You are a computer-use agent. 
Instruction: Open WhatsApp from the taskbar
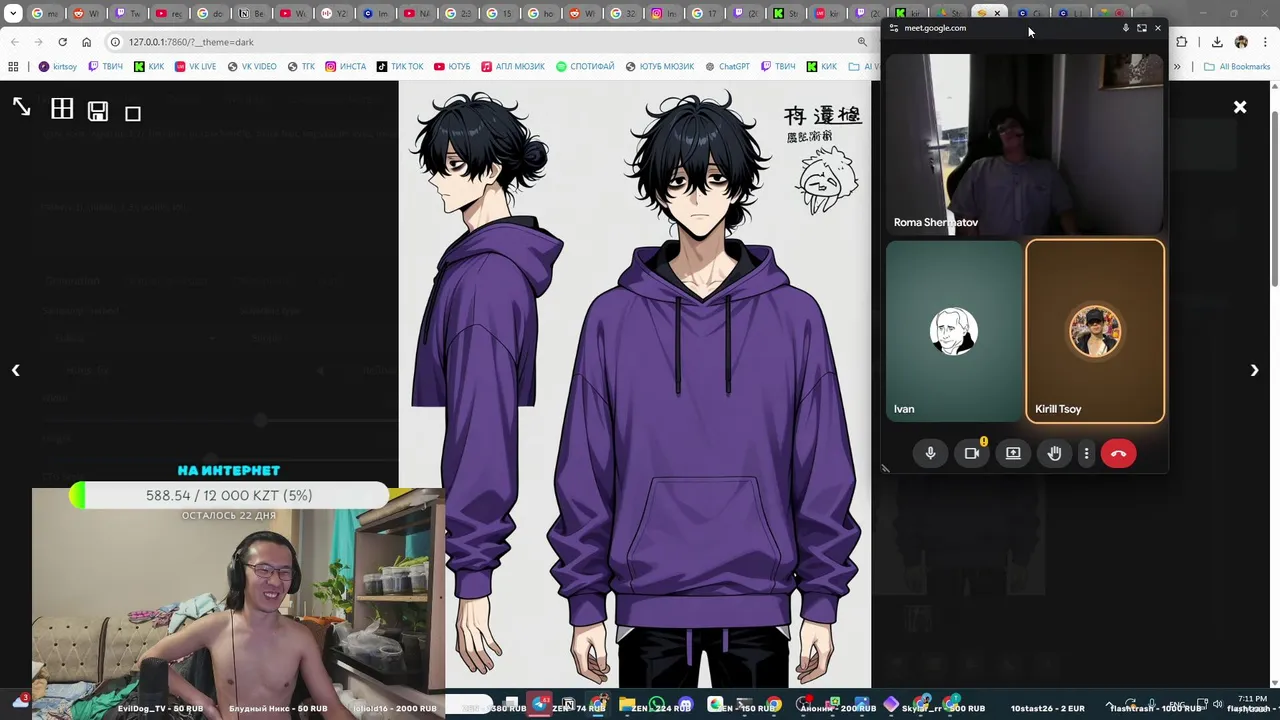pos(657,704)
